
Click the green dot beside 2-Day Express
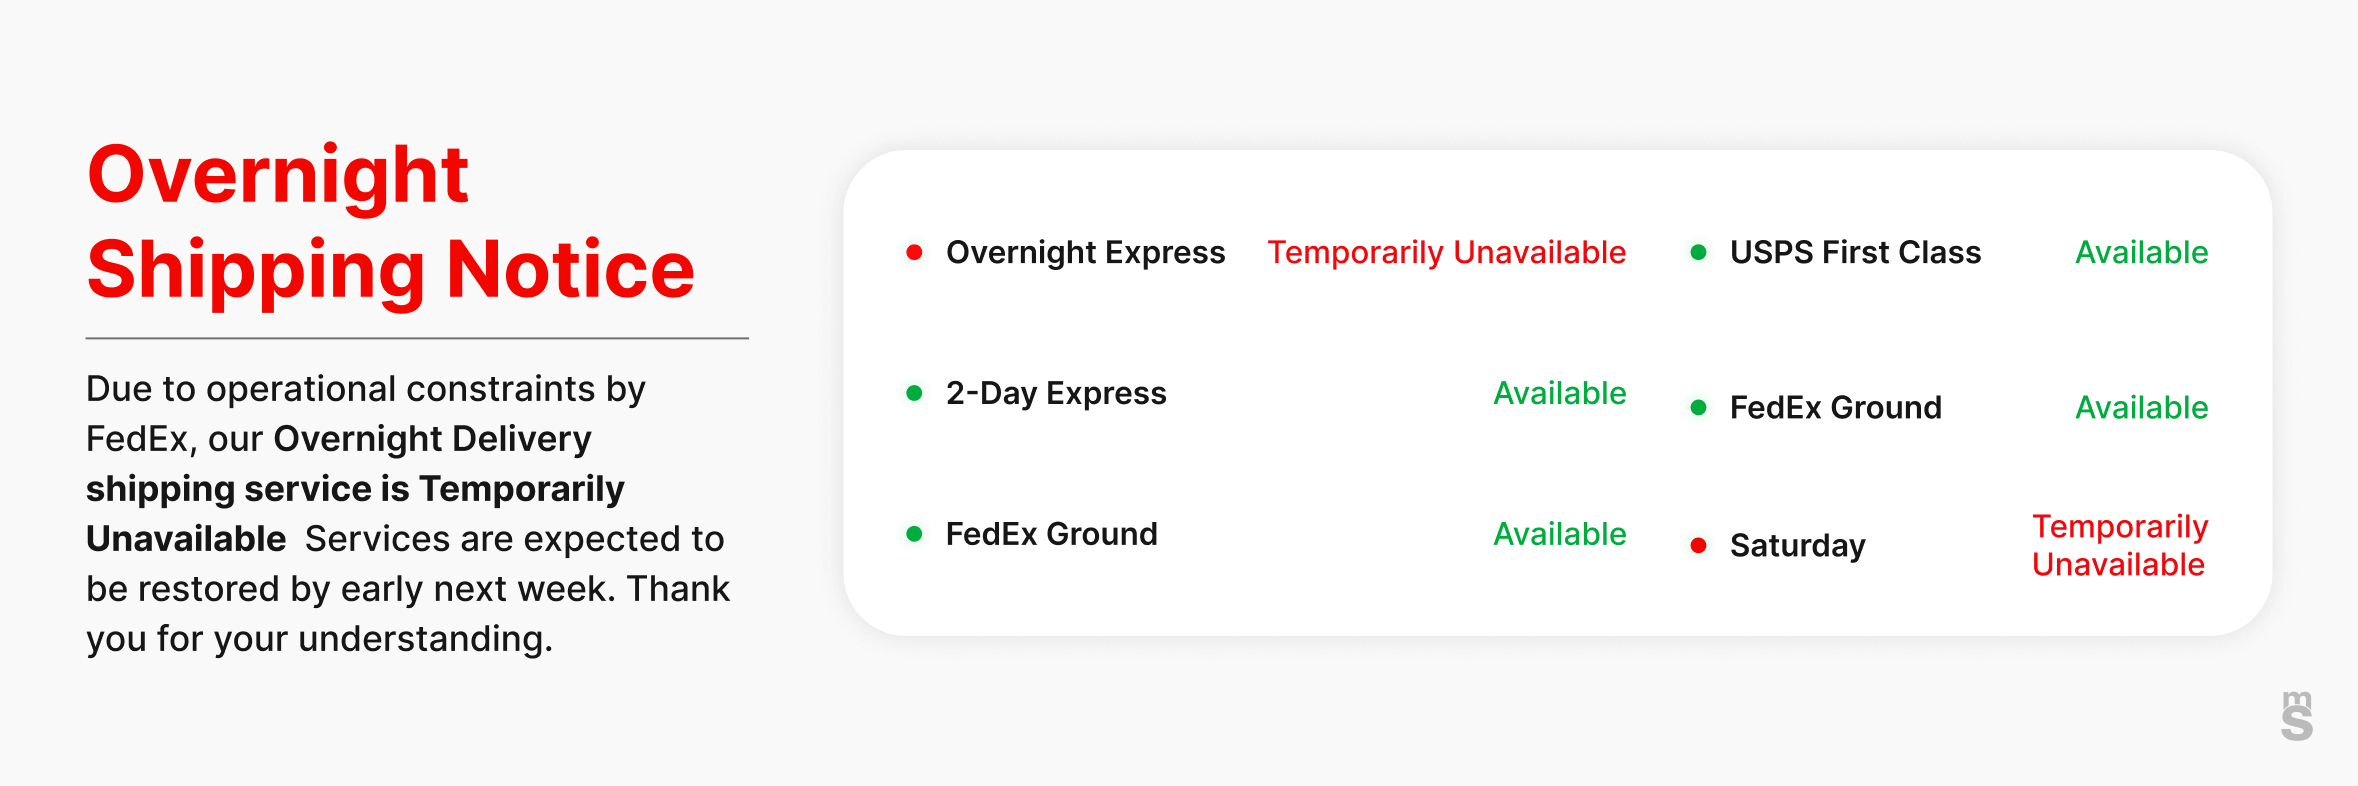914,393
